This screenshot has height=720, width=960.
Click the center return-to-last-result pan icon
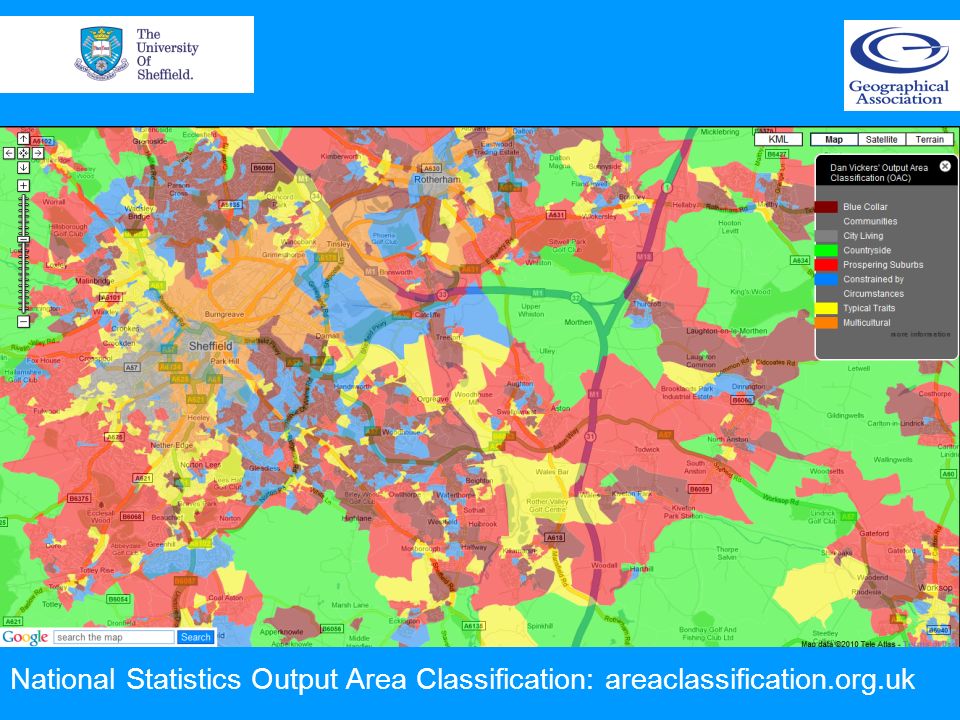coord(23,153)
